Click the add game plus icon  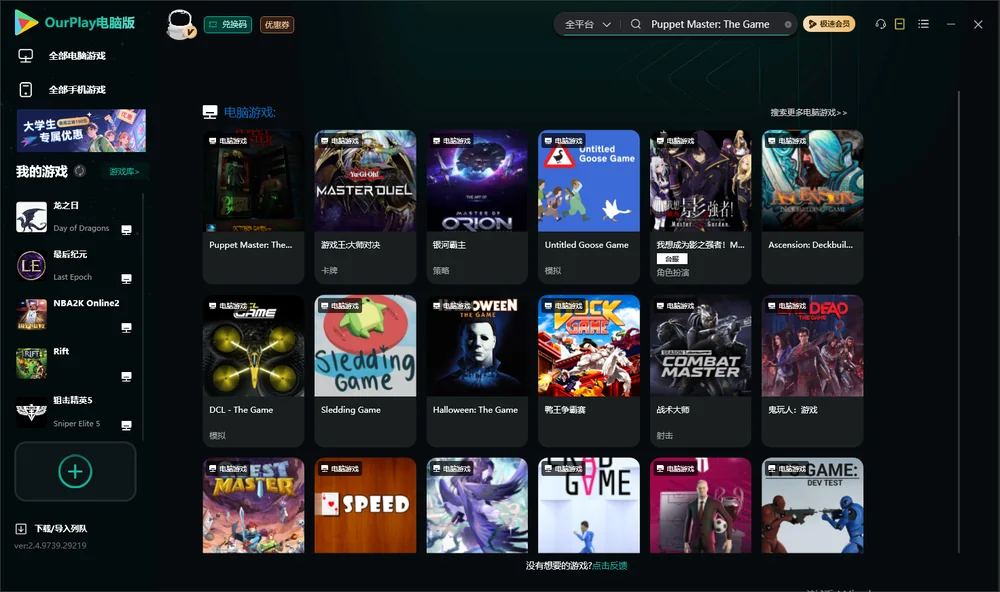point(75,471)
